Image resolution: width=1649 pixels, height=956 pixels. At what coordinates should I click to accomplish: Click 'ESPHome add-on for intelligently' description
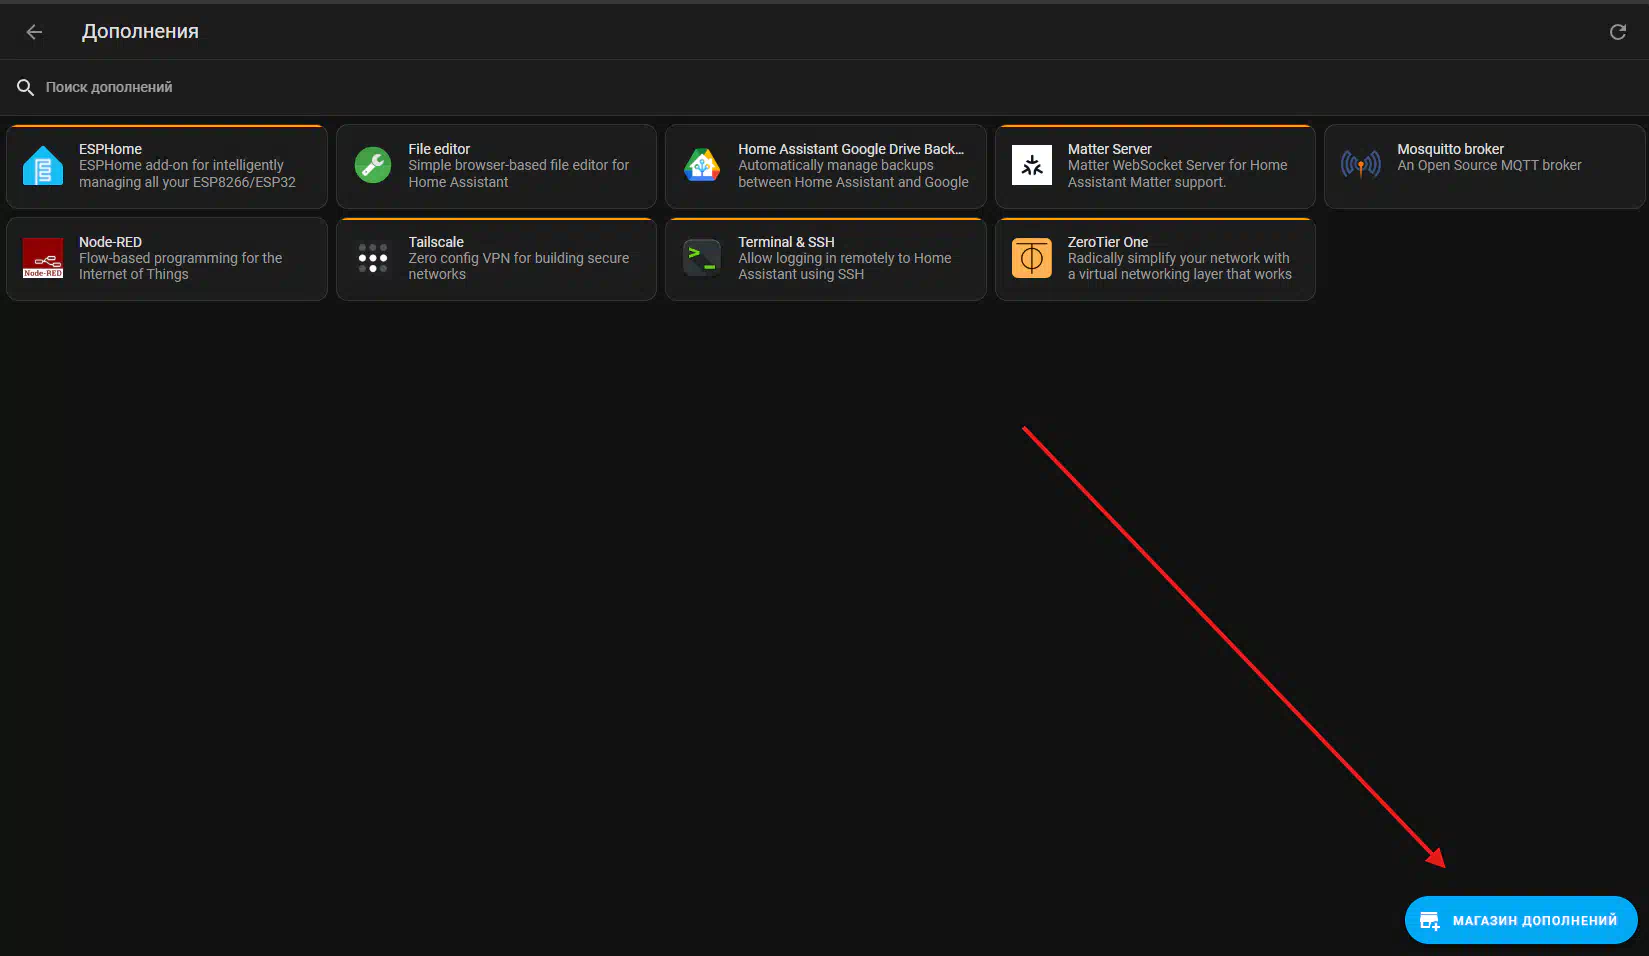point(187,173)
